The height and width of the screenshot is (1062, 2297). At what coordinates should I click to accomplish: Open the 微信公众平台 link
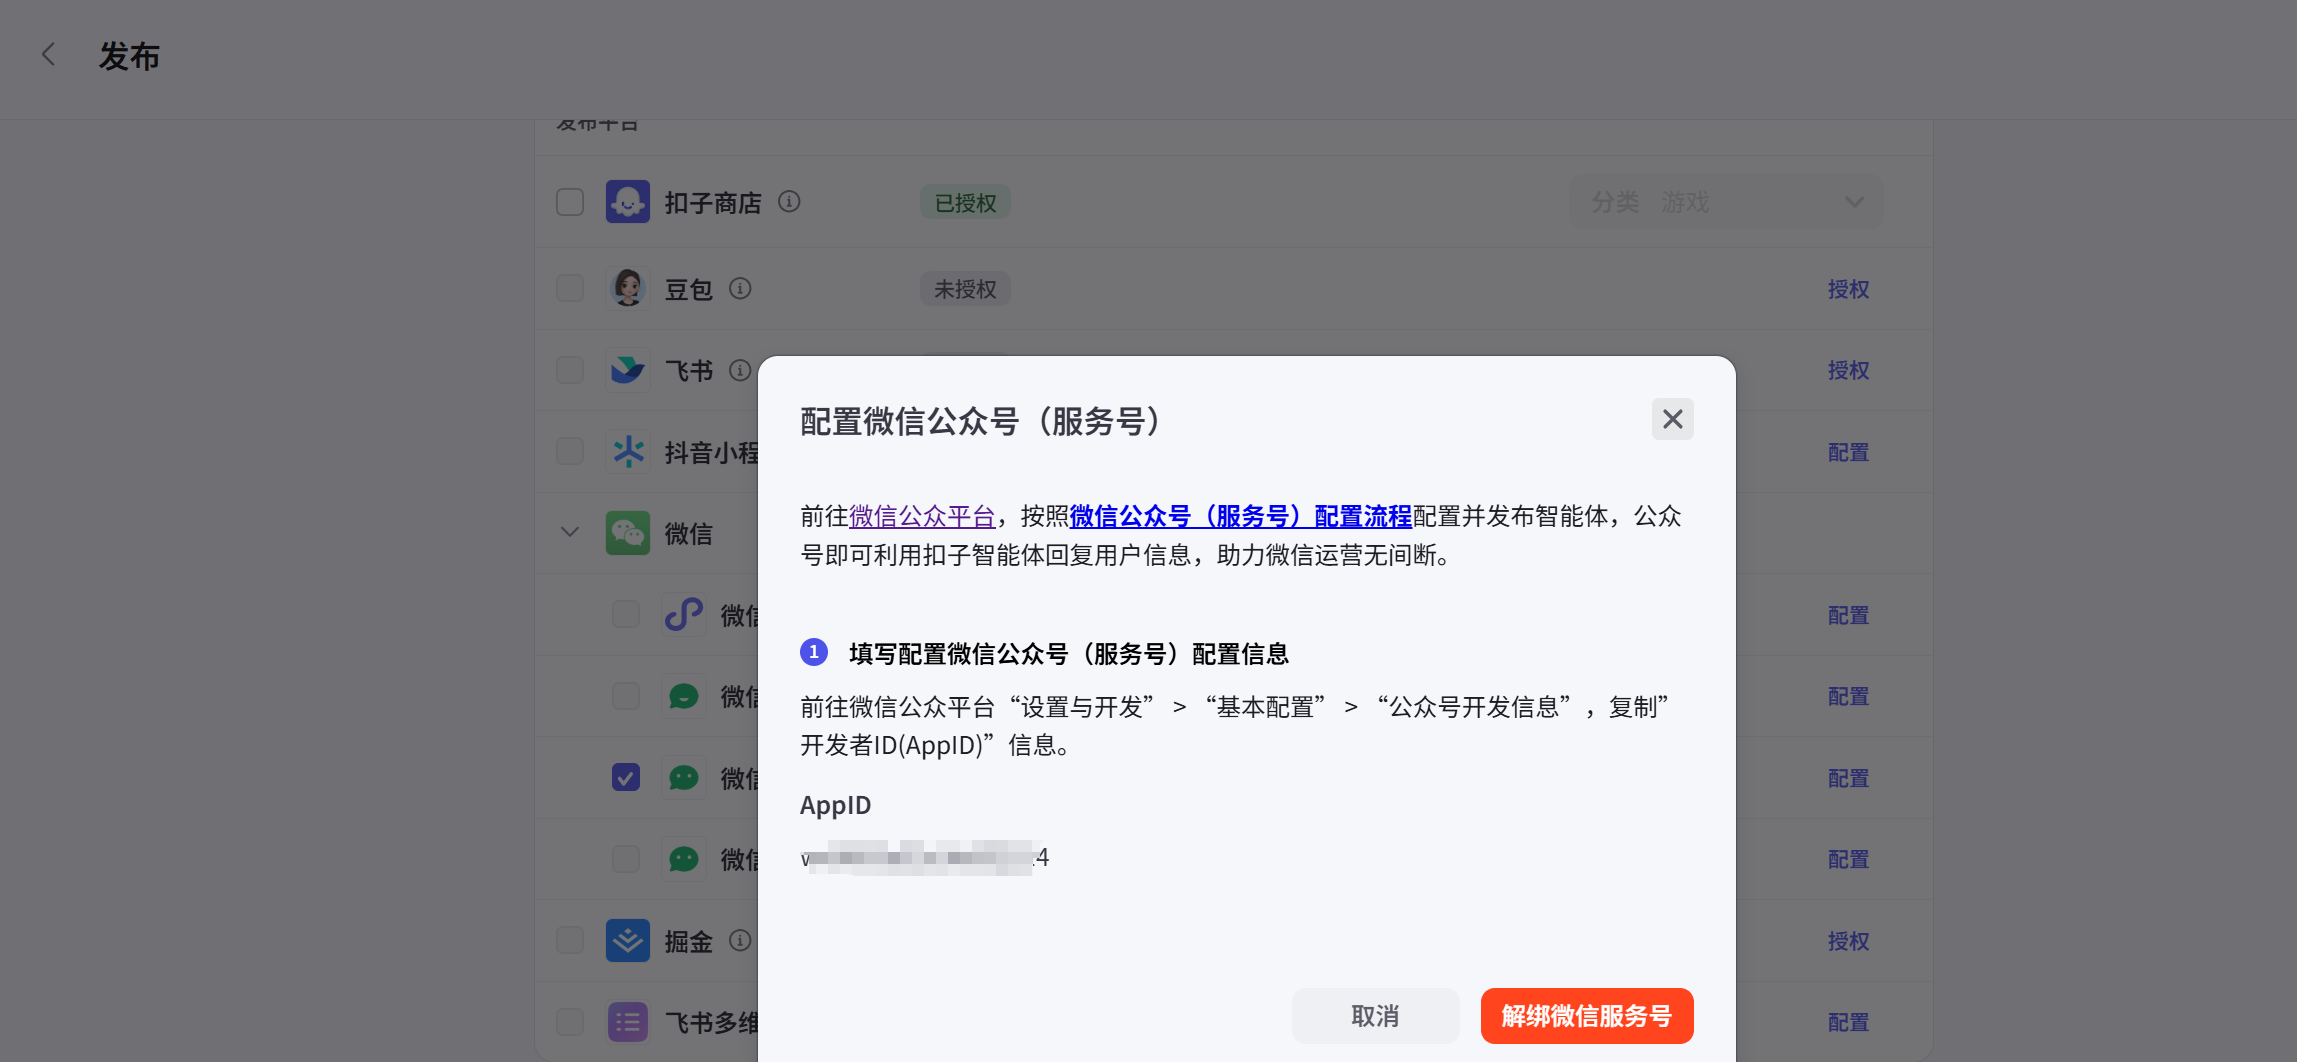[922, 516]
